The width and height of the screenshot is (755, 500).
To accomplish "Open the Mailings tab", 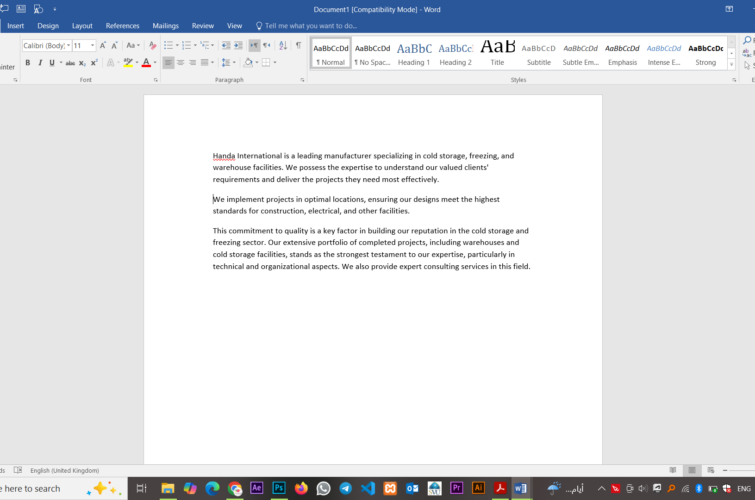I will click(x=166, y=26).
